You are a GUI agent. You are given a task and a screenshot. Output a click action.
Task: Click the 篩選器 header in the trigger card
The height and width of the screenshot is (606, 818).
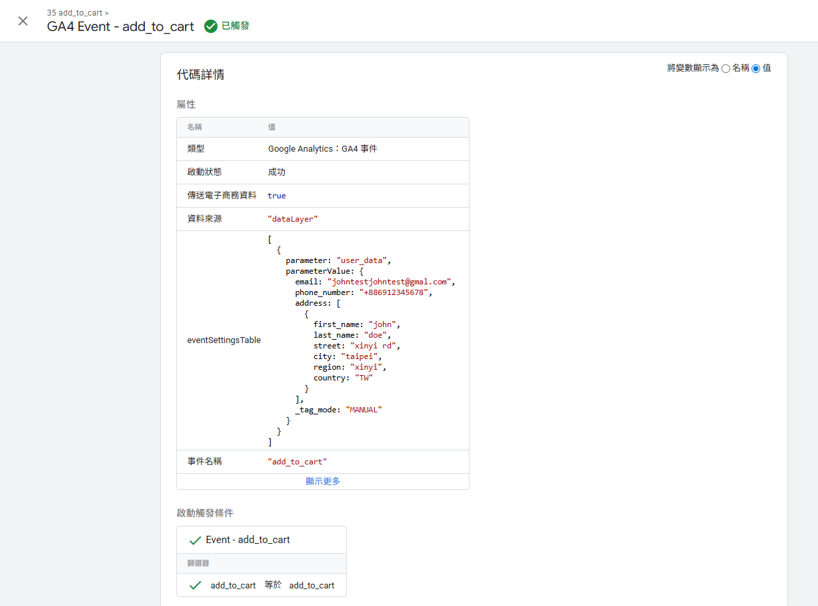click(x=198, y=563)
